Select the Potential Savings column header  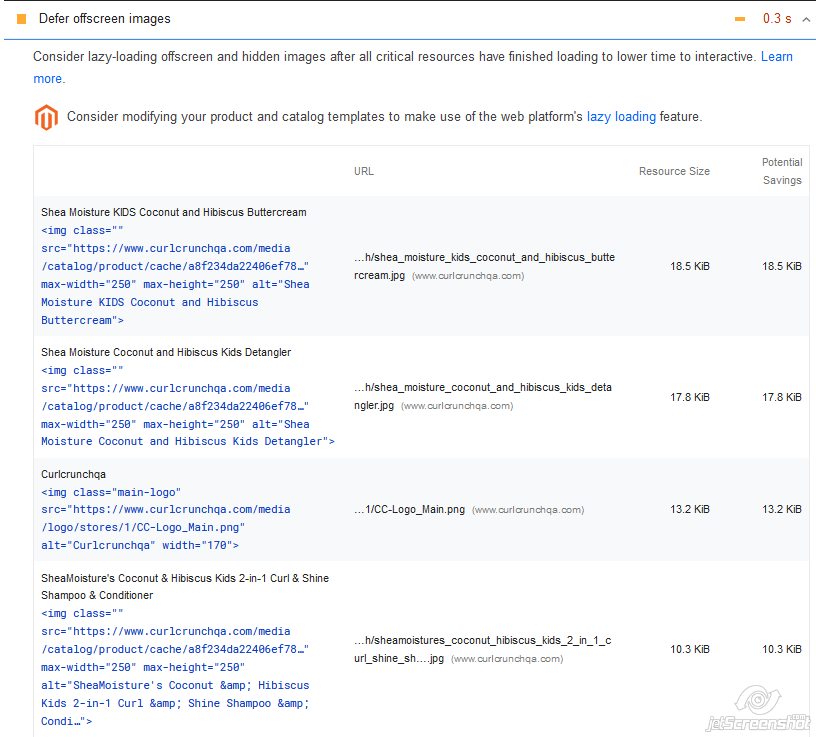pyautogui.click(x=781, y=171)
